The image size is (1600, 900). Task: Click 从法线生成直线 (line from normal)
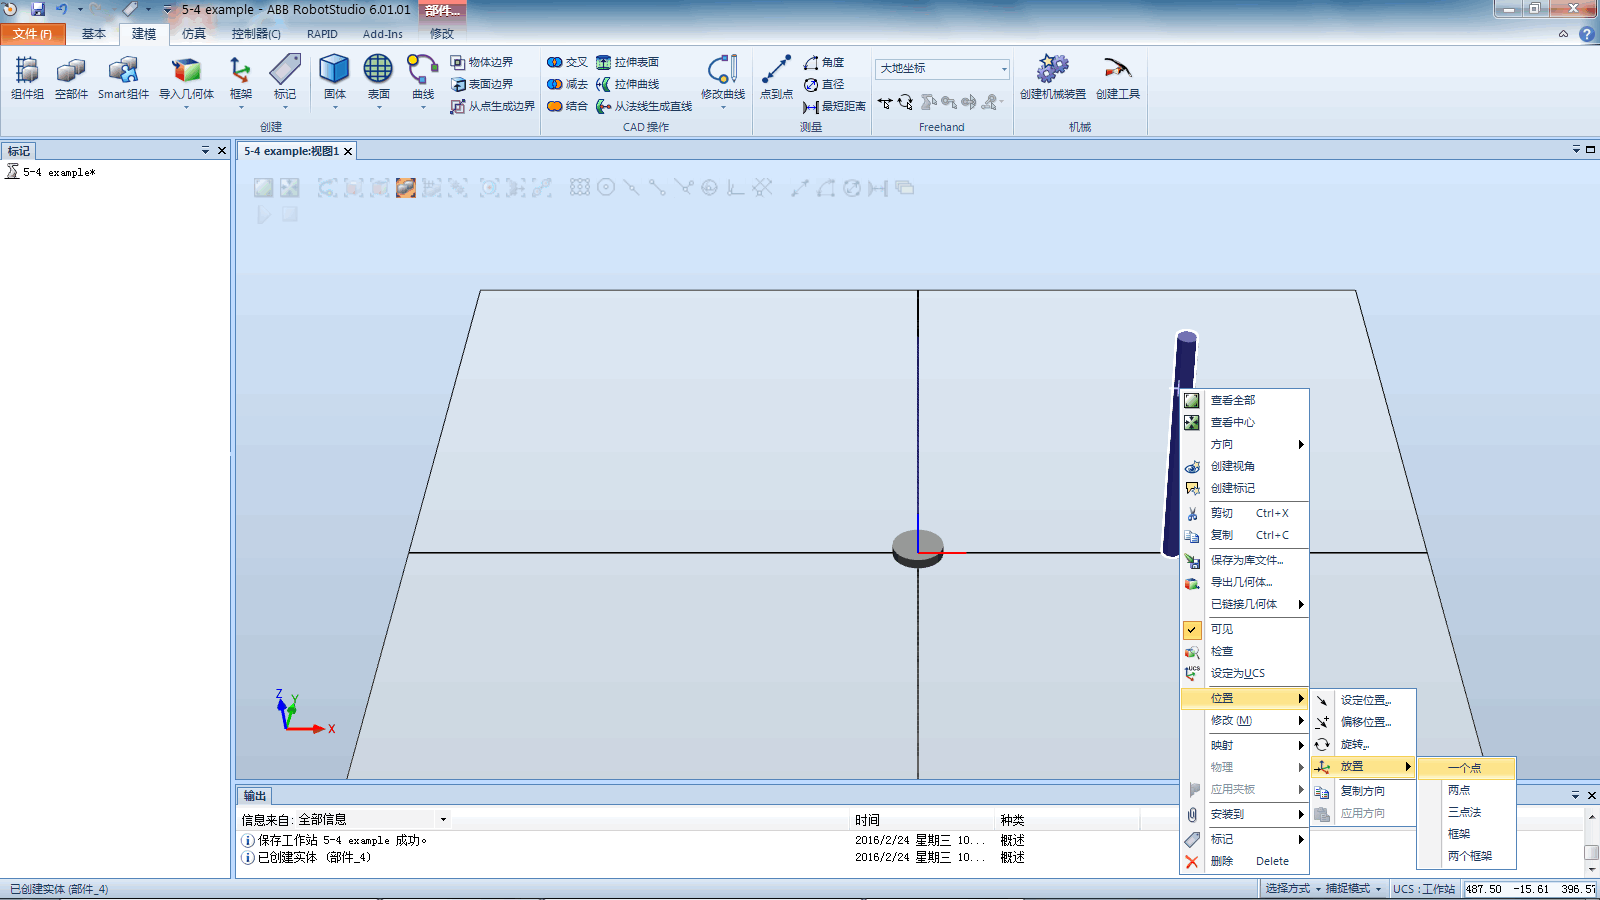pyautogui.click(x=644, y=106)
